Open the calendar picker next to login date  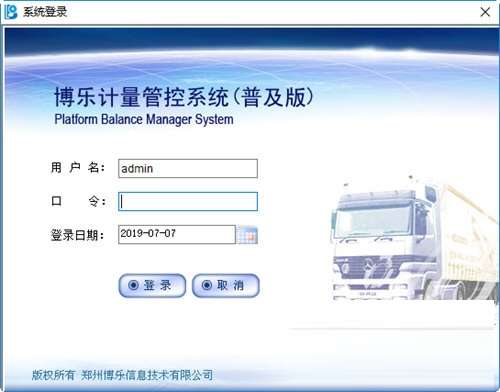[x=247, y=235]
